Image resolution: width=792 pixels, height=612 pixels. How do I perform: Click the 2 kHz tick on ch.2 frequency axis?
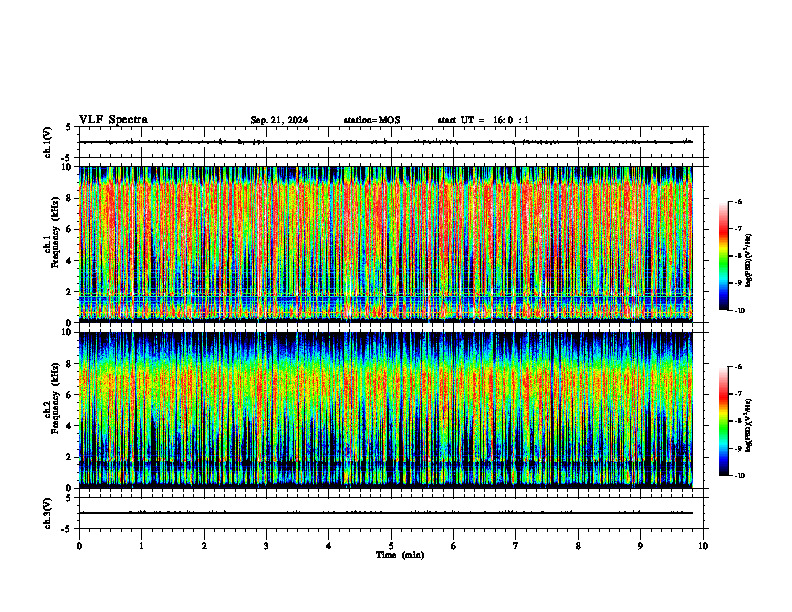coord(68,457)
